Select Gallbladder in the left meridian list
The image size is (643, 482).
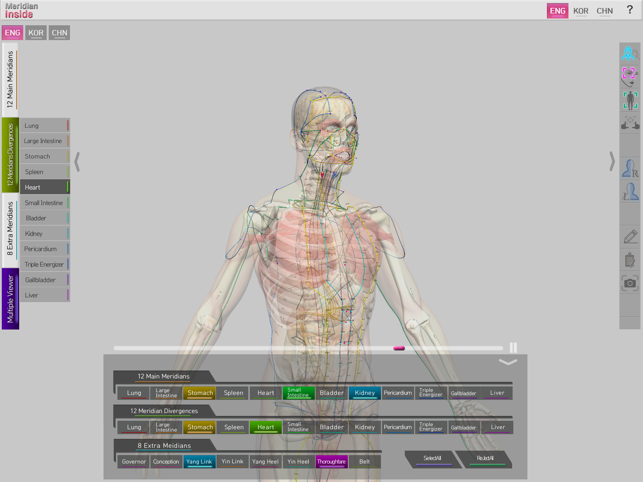(44, 280)
